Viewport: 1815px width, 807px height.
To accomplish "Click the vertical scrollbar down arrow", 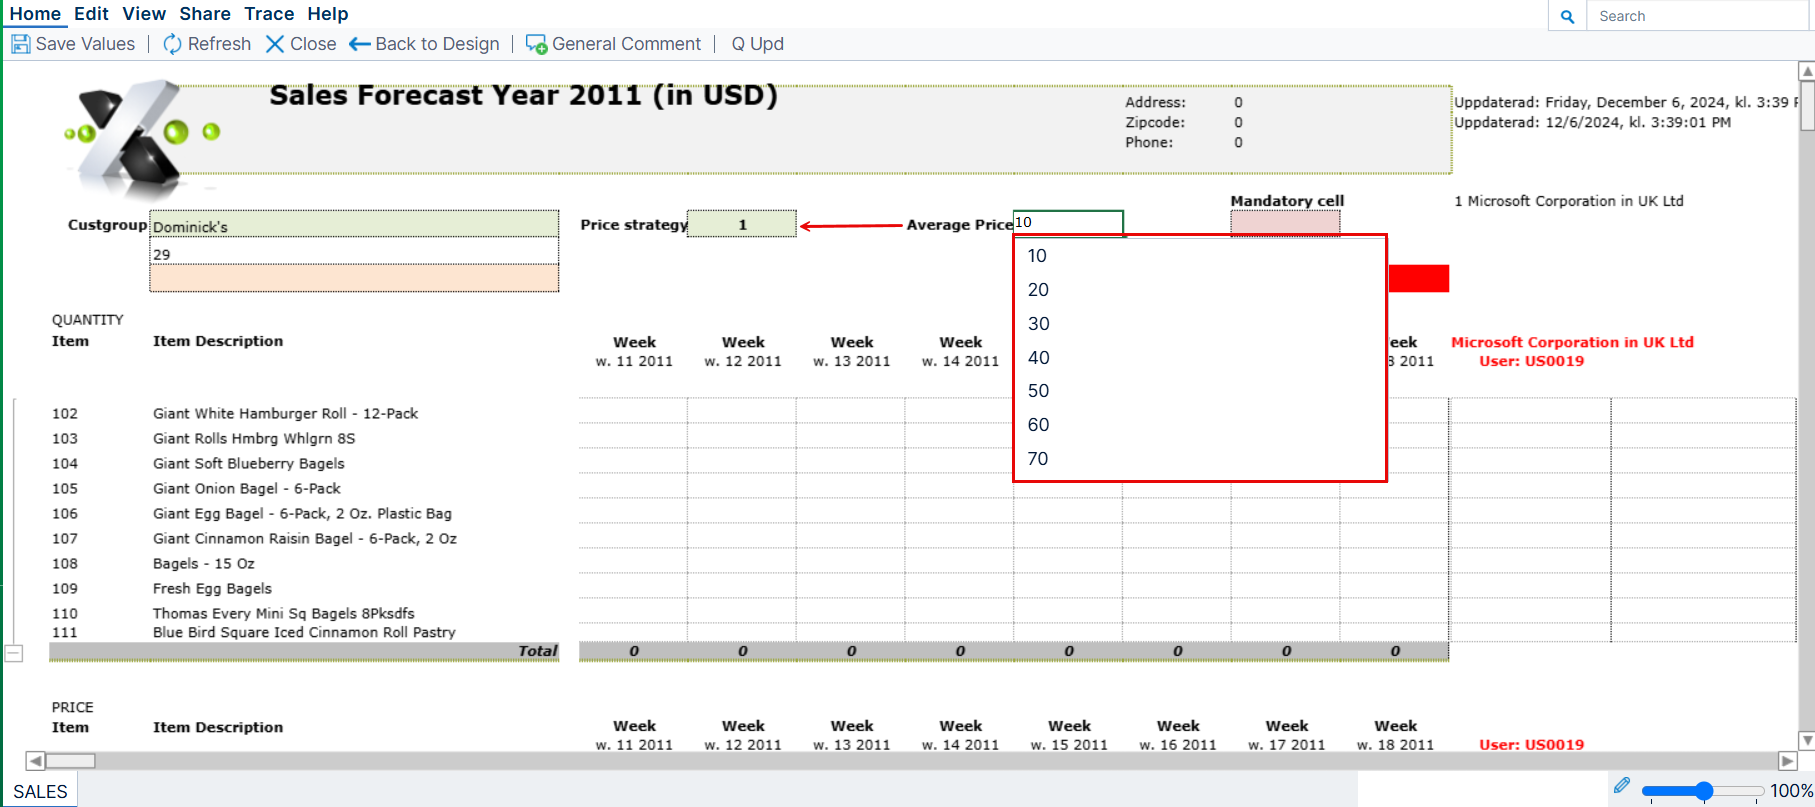I will pyautogui.click(x=1807, y=741).
